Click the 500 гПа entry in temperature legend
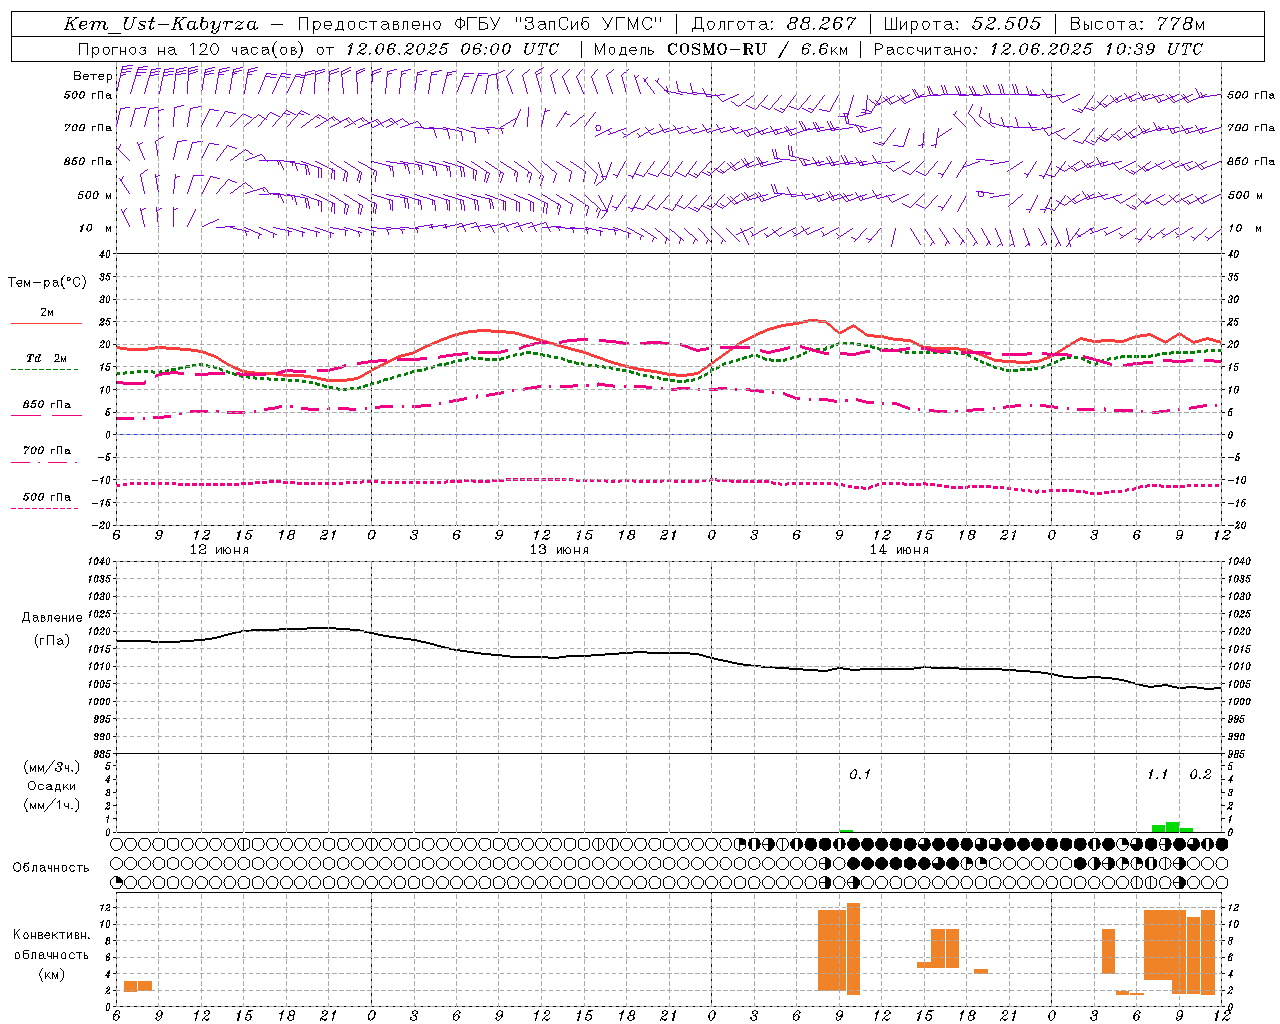 (47, 497)
